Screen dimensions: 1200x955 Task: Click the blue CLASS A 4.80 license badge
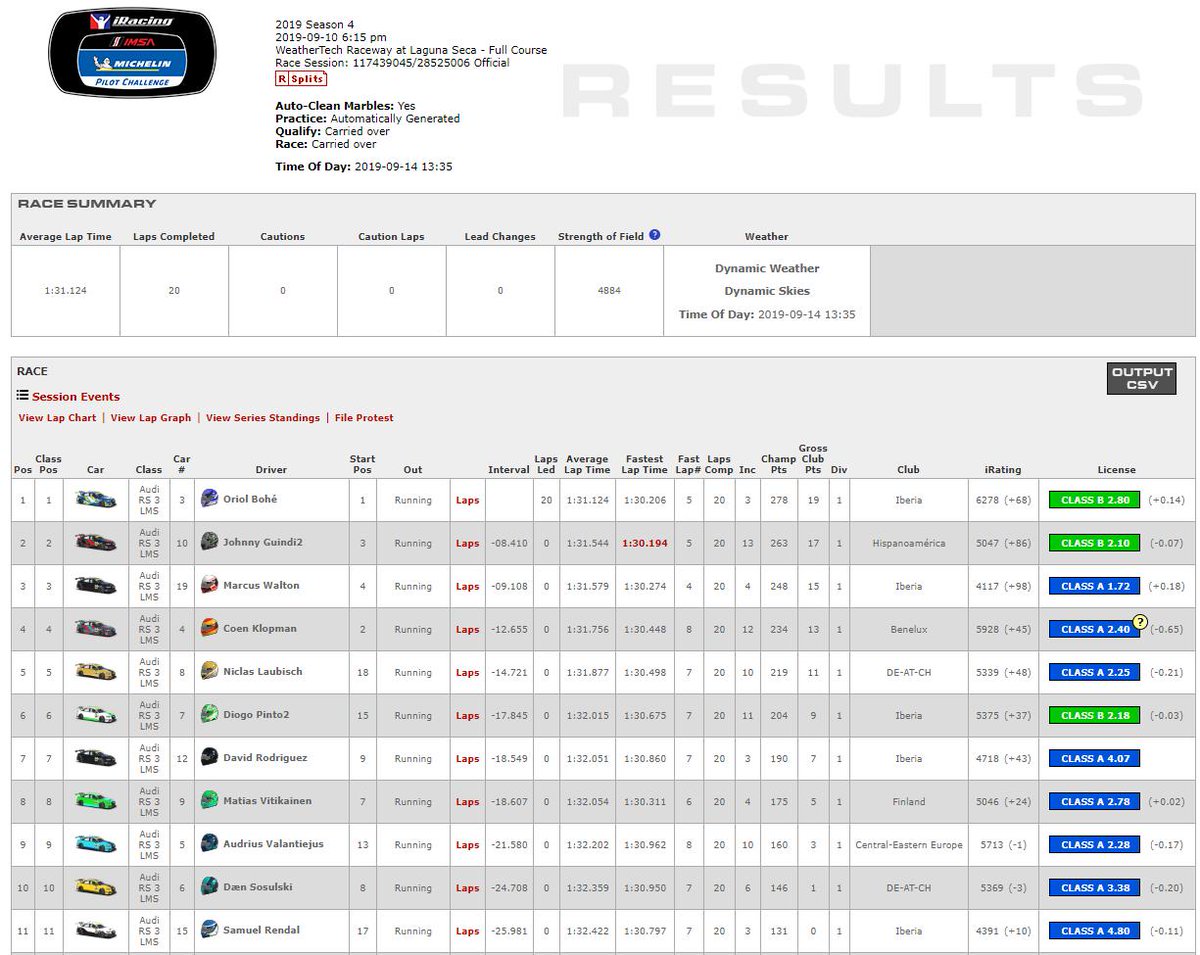[1095, 930]
